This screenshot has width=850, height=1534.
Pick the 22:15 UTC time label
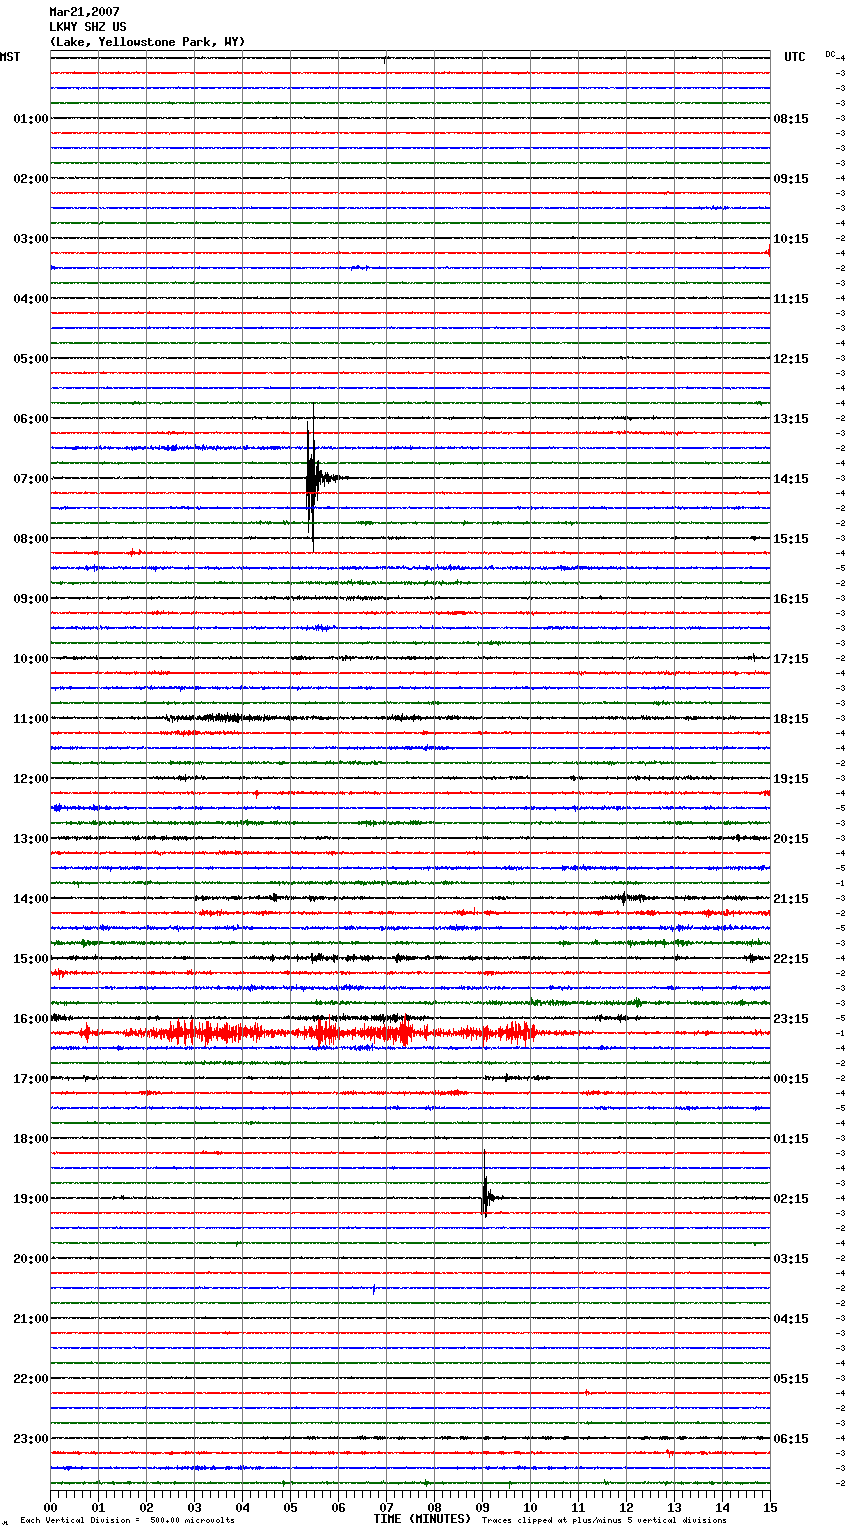click(x=791, y=959)
